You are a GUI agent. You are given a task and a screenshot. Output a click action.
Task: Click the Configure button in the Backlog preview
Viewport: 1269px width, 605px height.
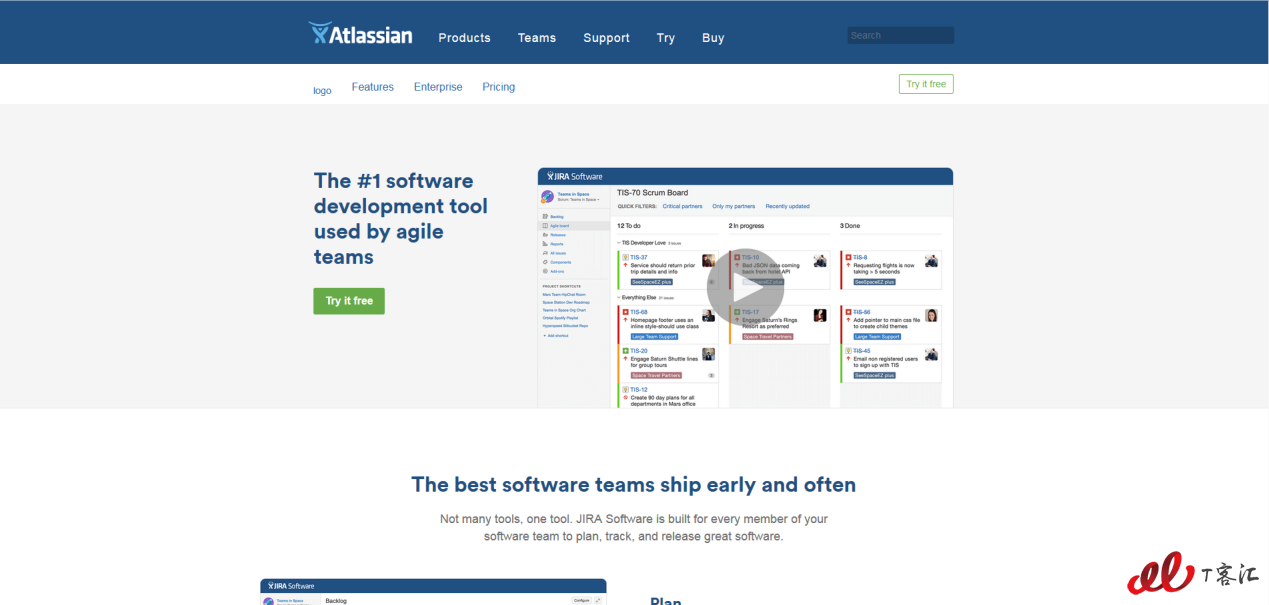[x=582, y=601]
